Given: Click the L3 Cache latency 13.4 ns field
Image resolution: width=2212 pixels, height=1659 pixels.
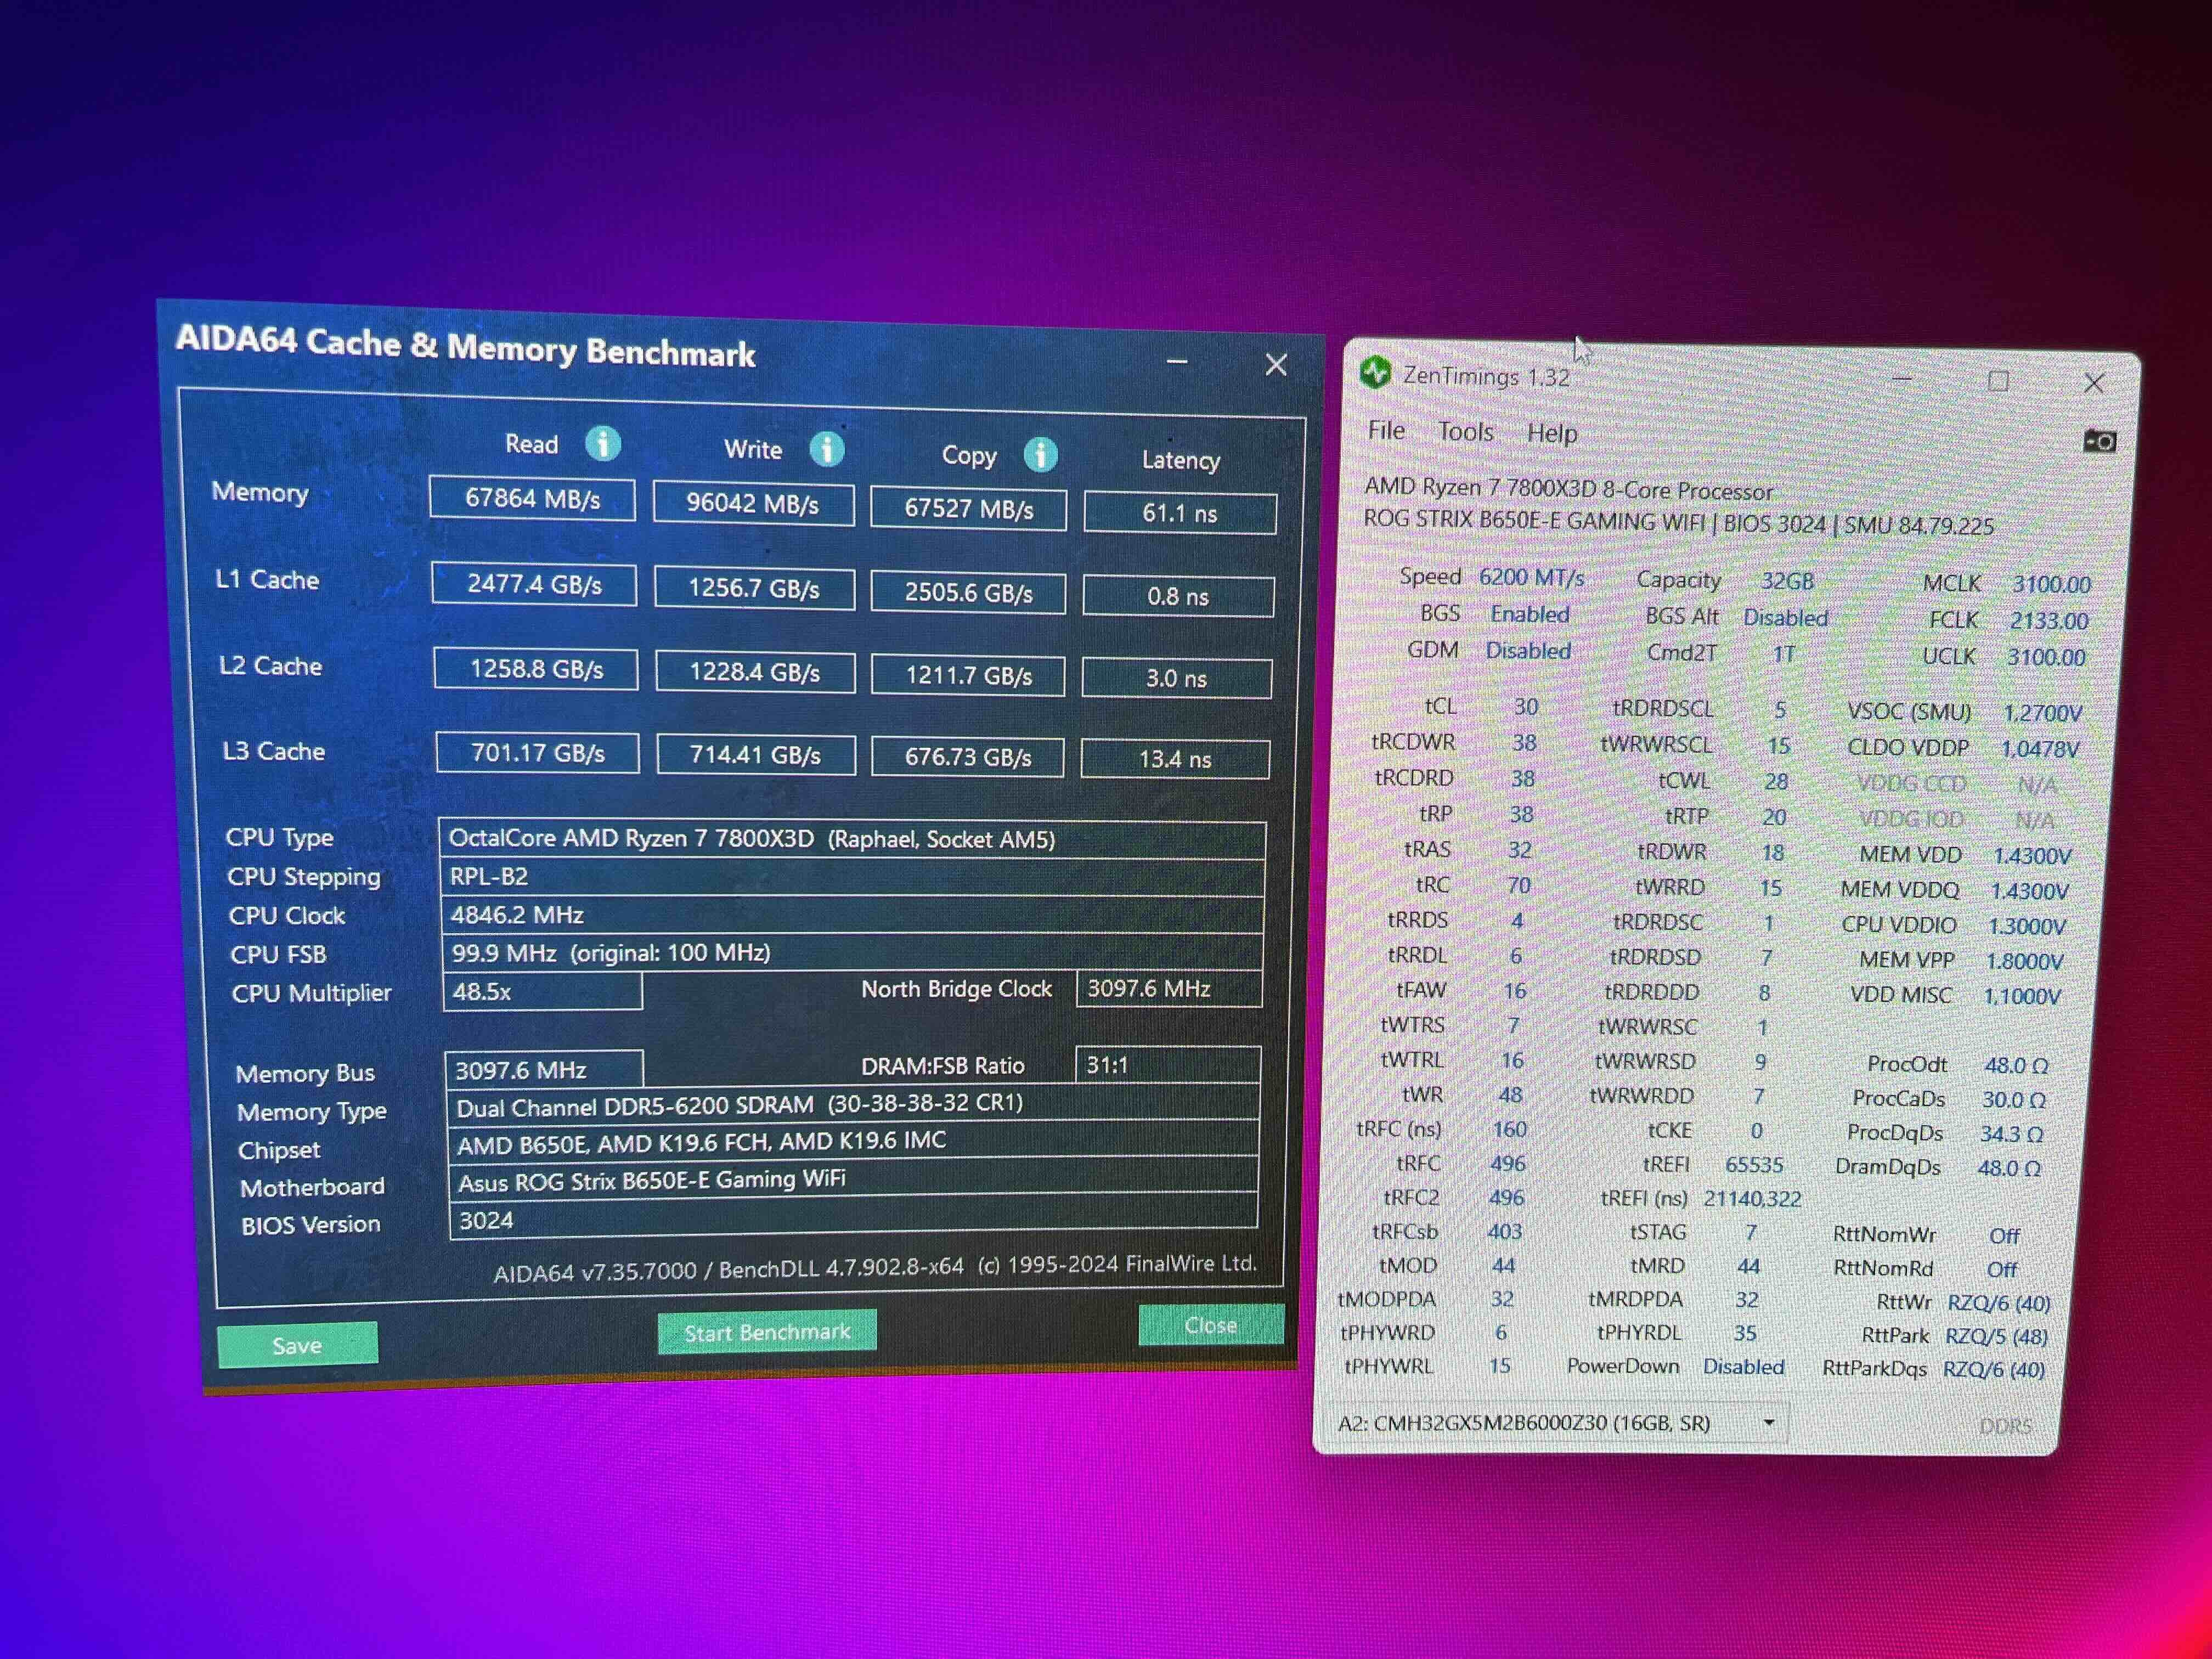Looking at the screenshot, I should click(x=1175, y=759).
